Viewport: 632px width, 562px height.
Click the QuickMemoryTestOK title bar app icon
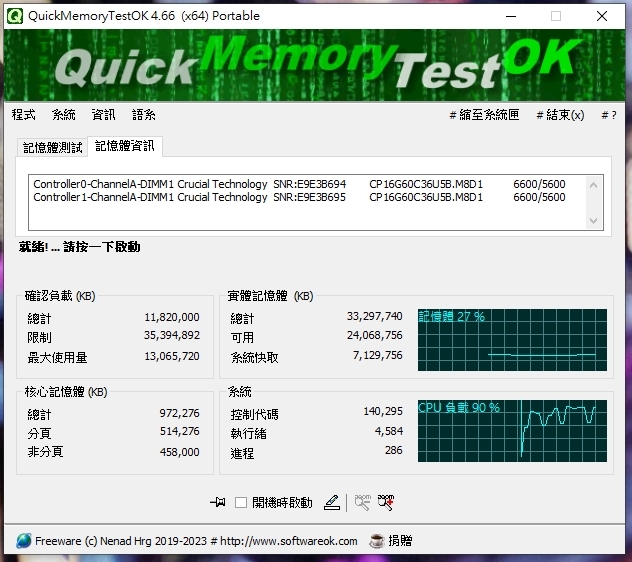(x=15, y=16)
